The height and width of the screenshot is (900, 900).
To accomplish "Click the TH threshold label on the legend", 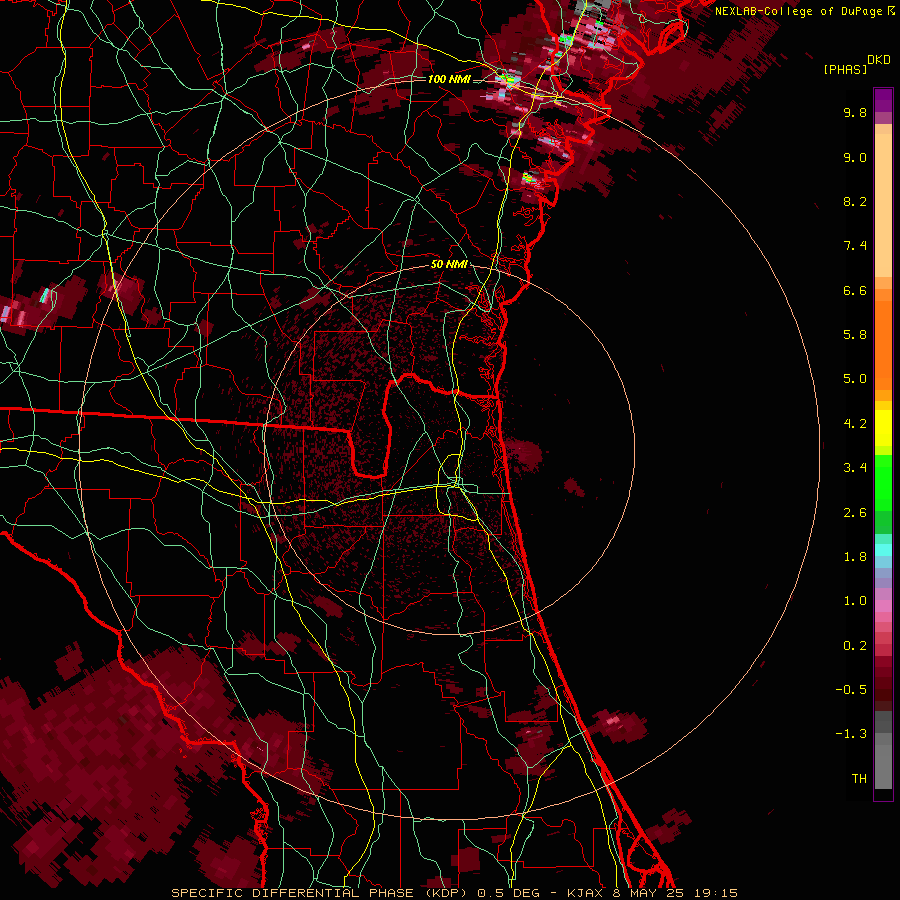I will pos(859,779).
